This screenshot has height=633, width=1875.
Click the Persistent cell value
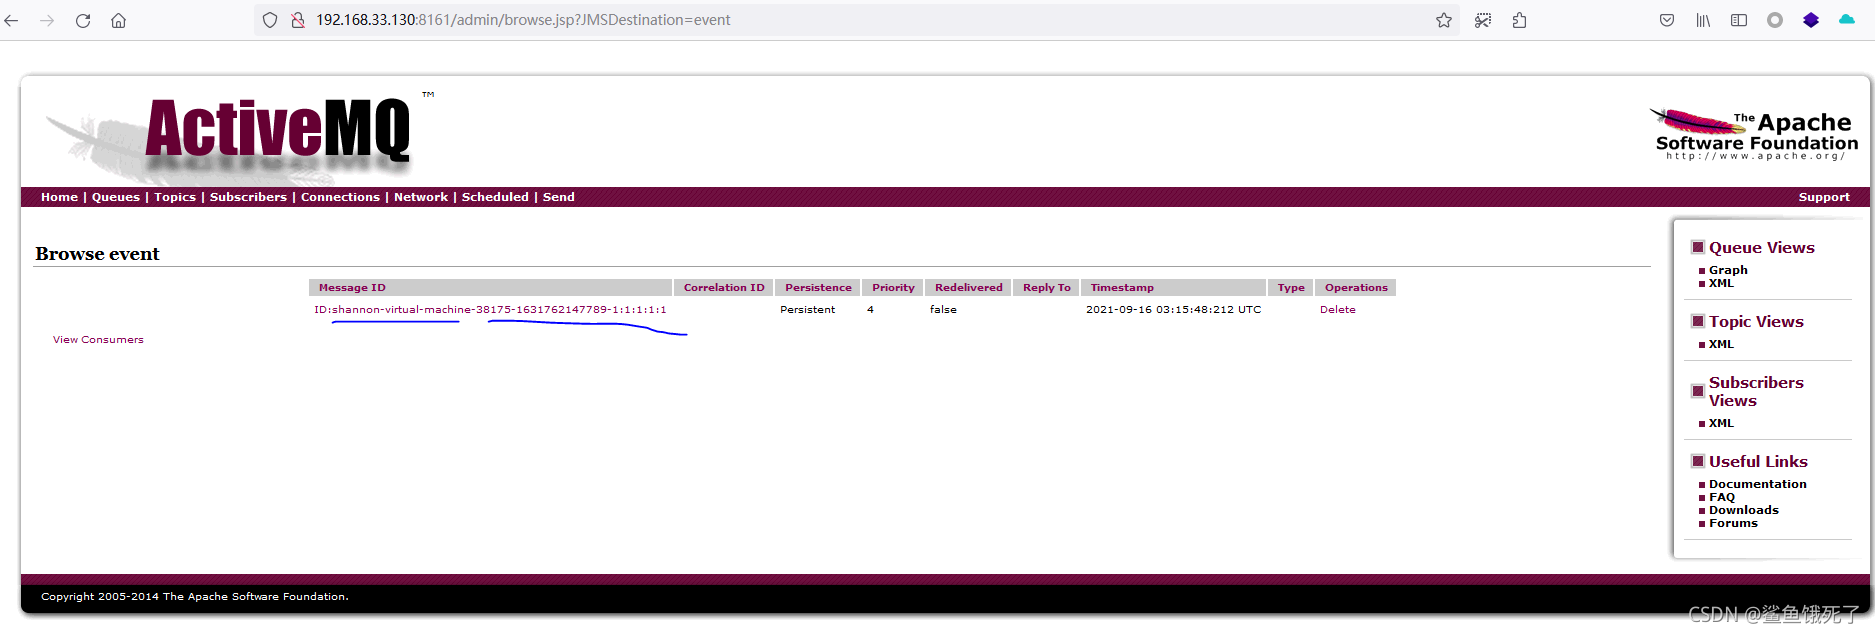[x=807, y=310]
